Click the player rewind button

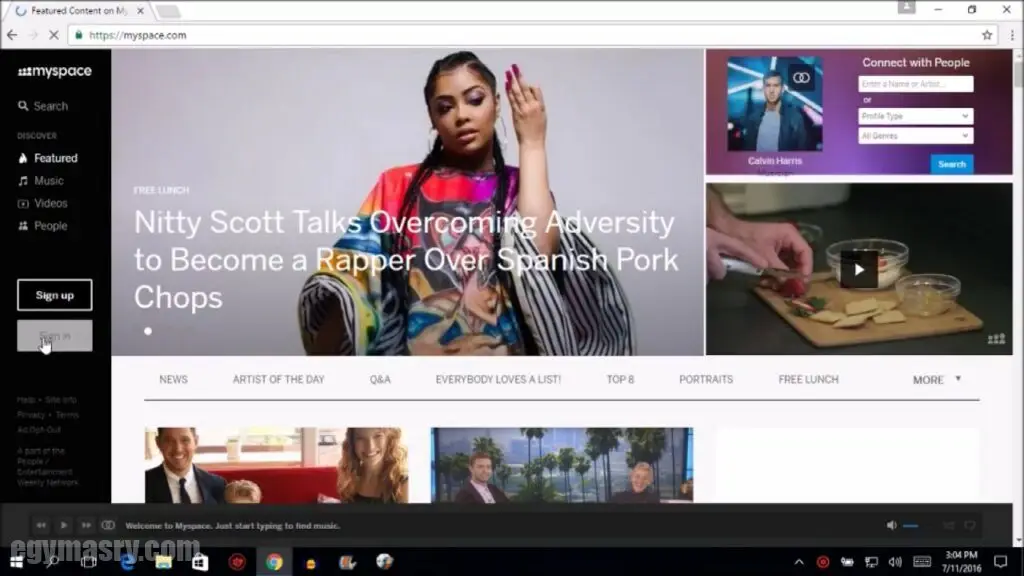[41, 525]
